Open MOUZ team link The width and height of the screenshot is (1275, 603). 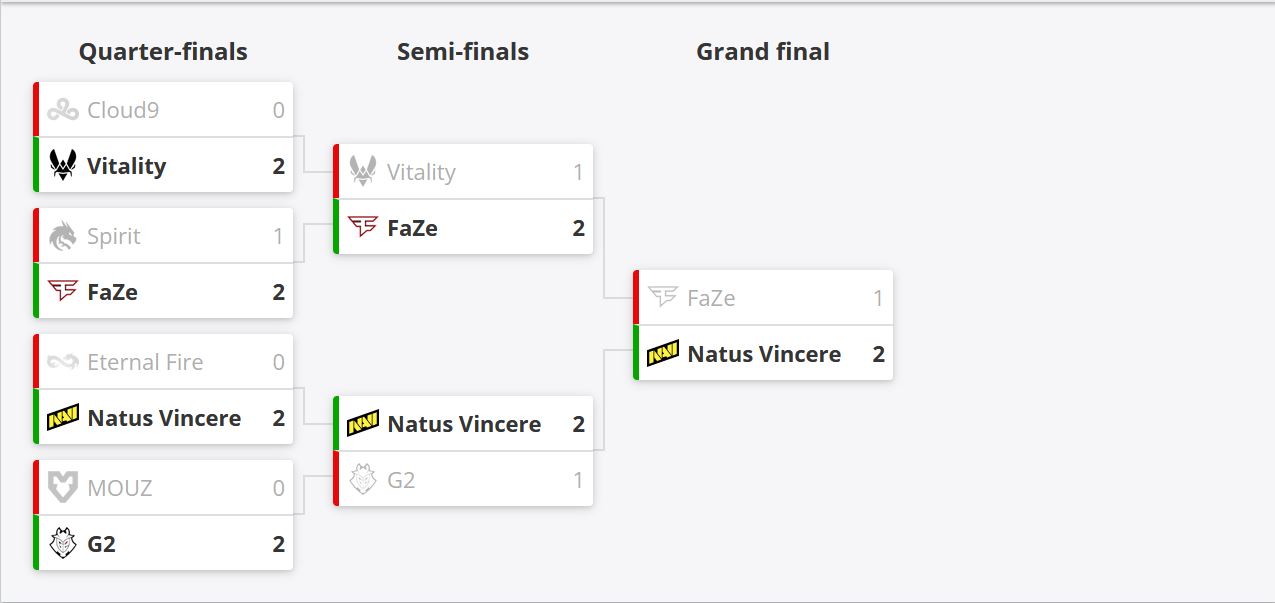click(x=120, y=488)
